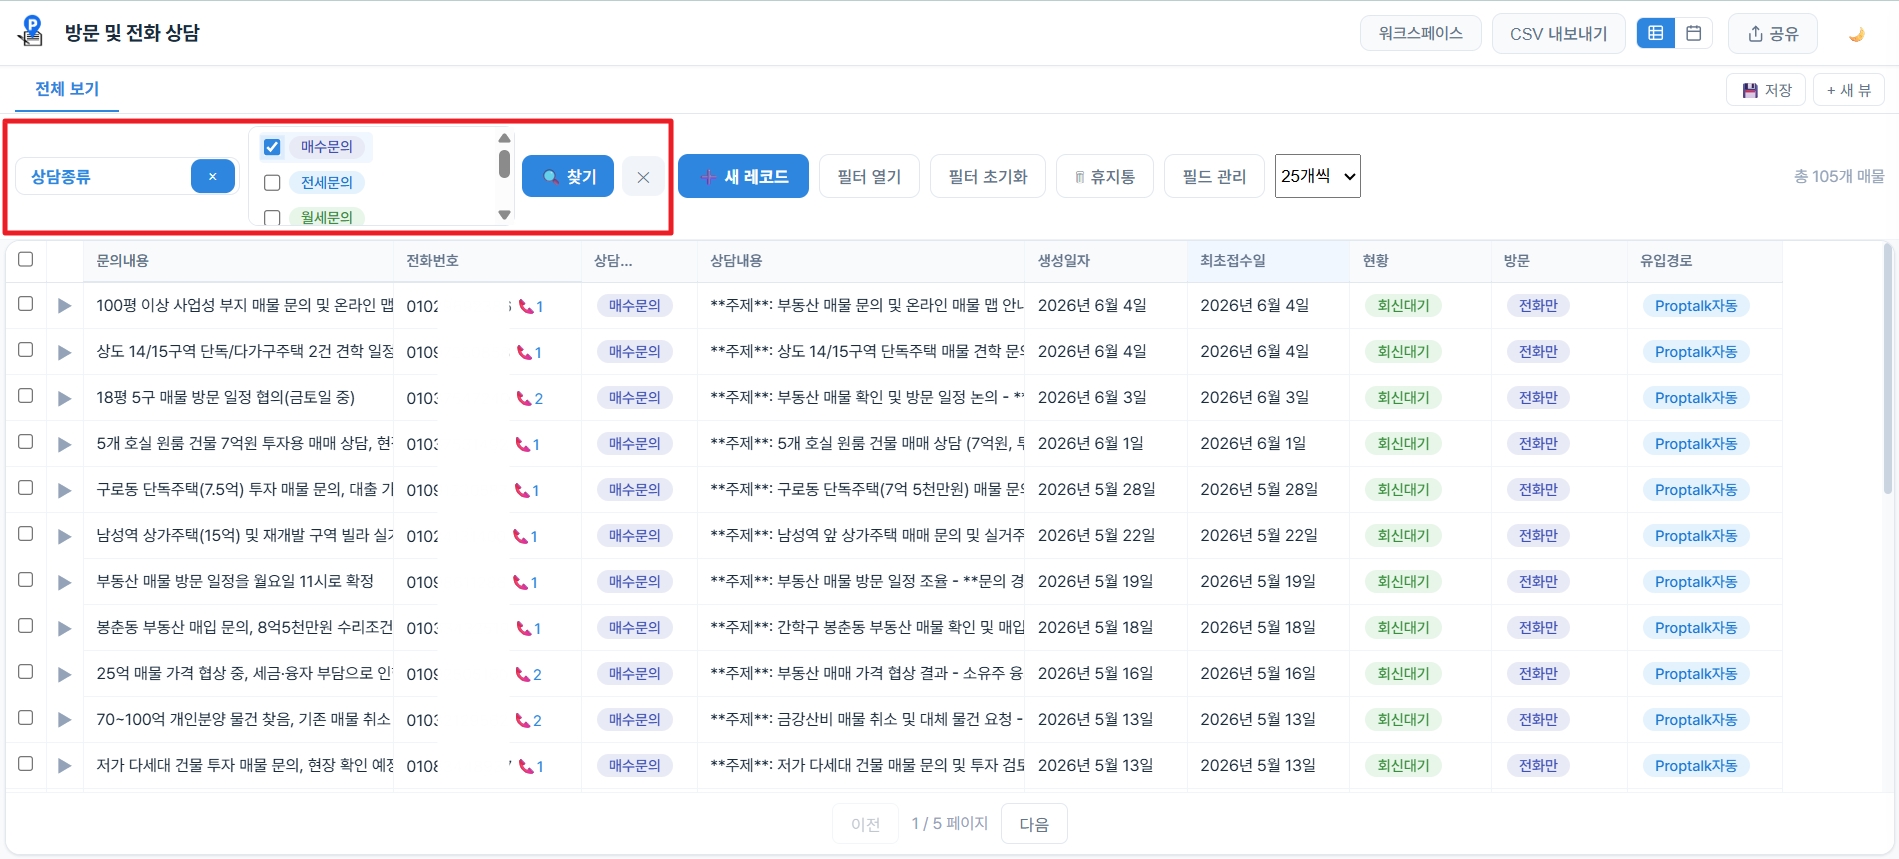
Task: Expand the 상도 14/15구역 단독 row
Action: coord(64,352)
